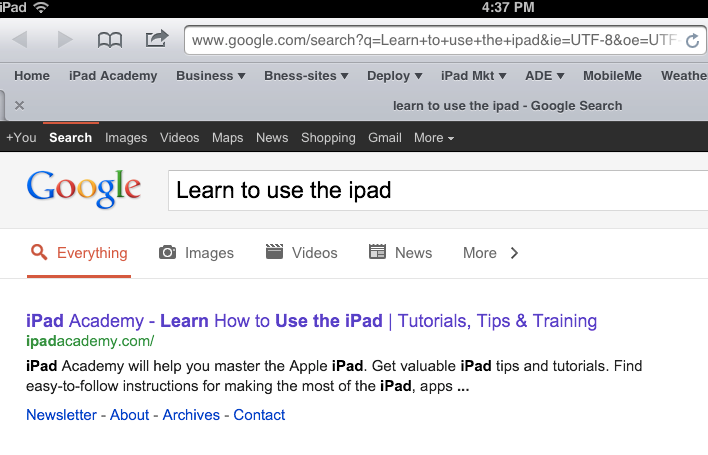Click the magnifier icon beside Everything
Image resolution: width=708 pixels, height=455 pixels.
39,252
